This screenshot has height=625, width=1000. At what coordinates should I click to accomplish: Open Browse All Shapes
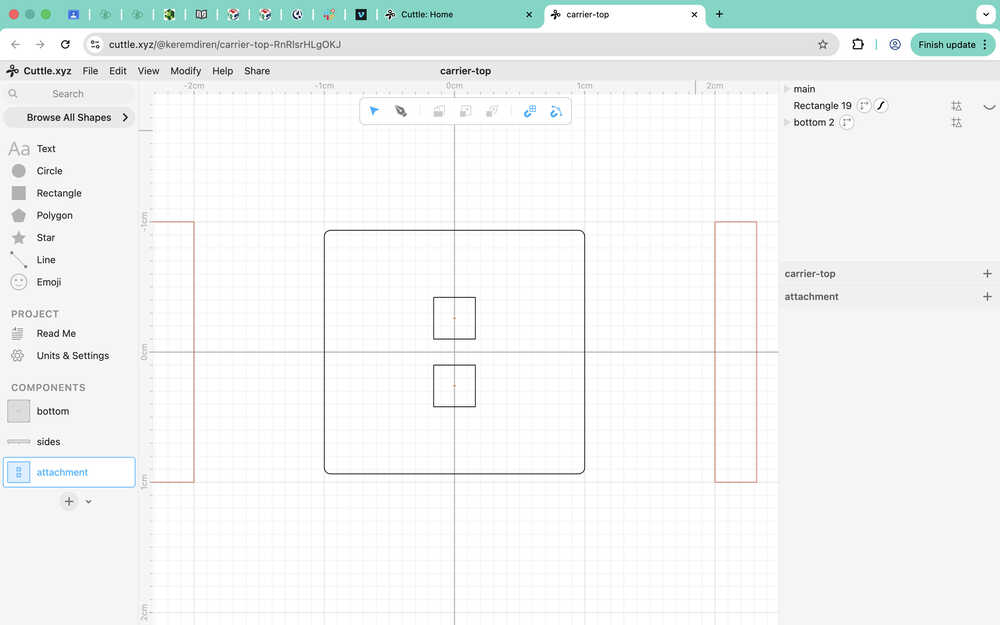coord(69,117)
